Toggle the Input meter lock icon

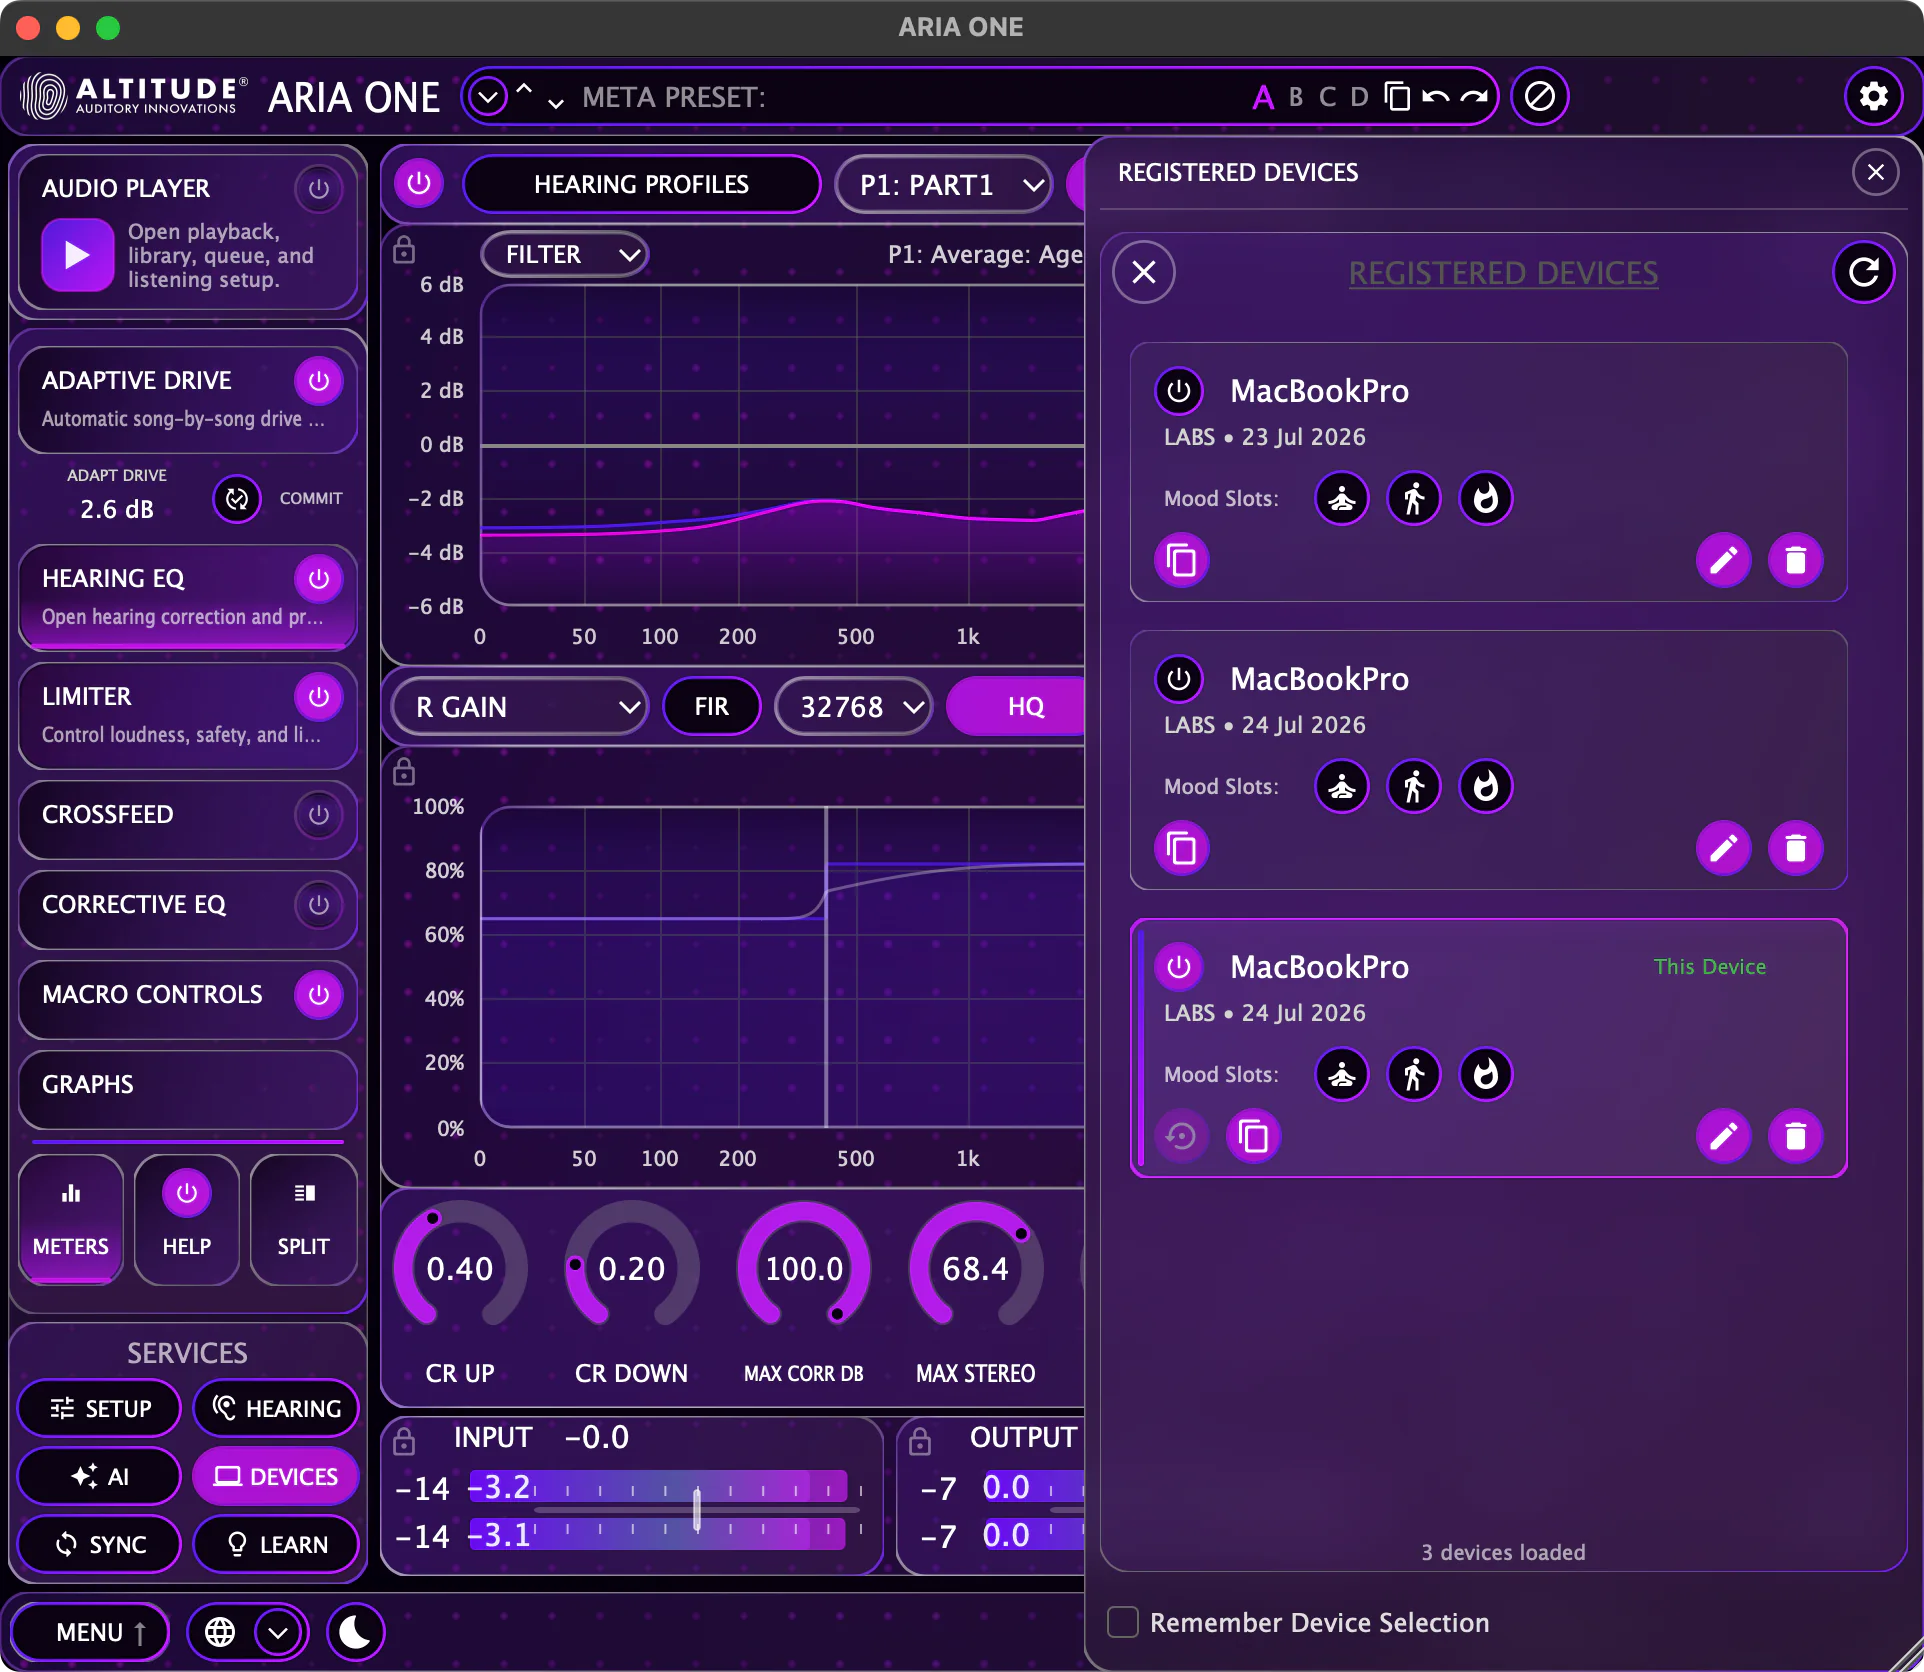(404, 1440)
